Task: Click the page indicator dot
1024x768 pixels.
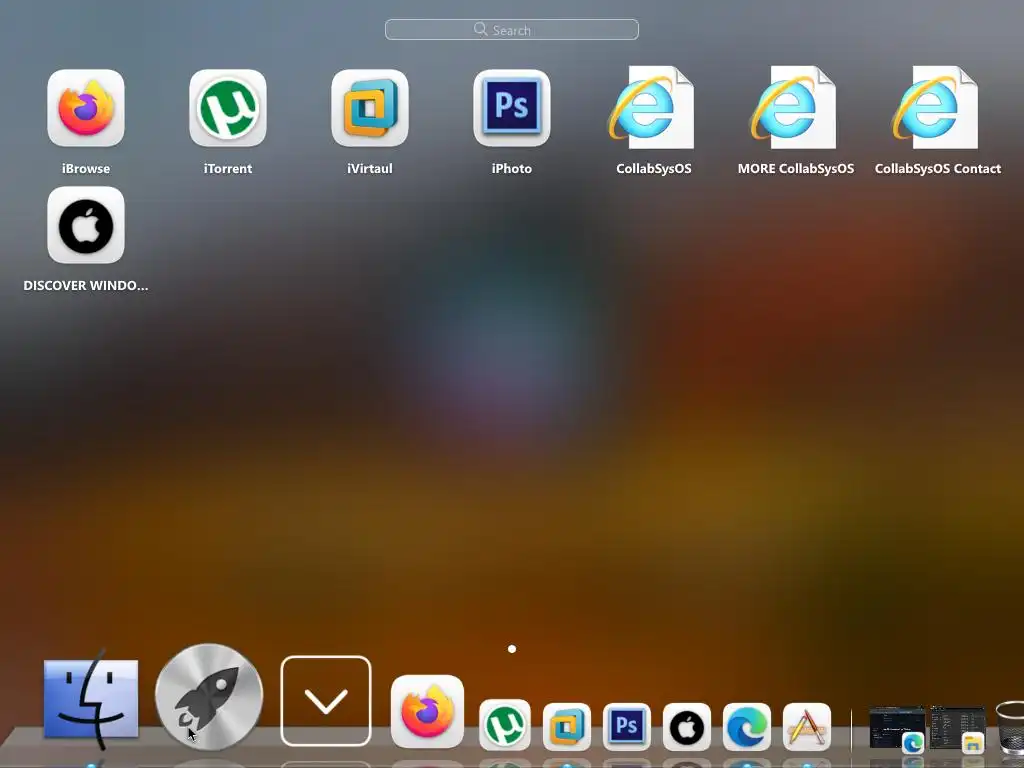Action: [x=512, y=648]
